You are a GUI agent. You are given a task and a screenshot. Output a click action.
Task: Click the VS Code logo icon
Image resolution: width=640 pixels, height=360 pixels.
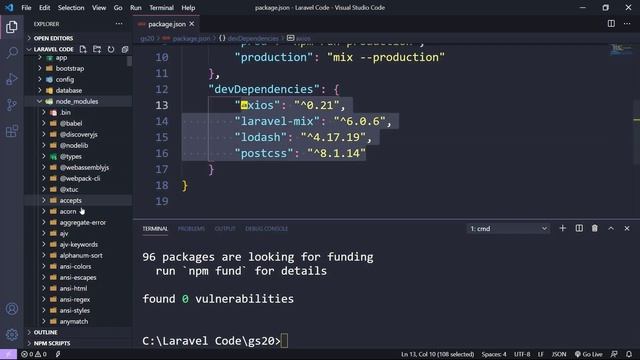coord(9,7)
